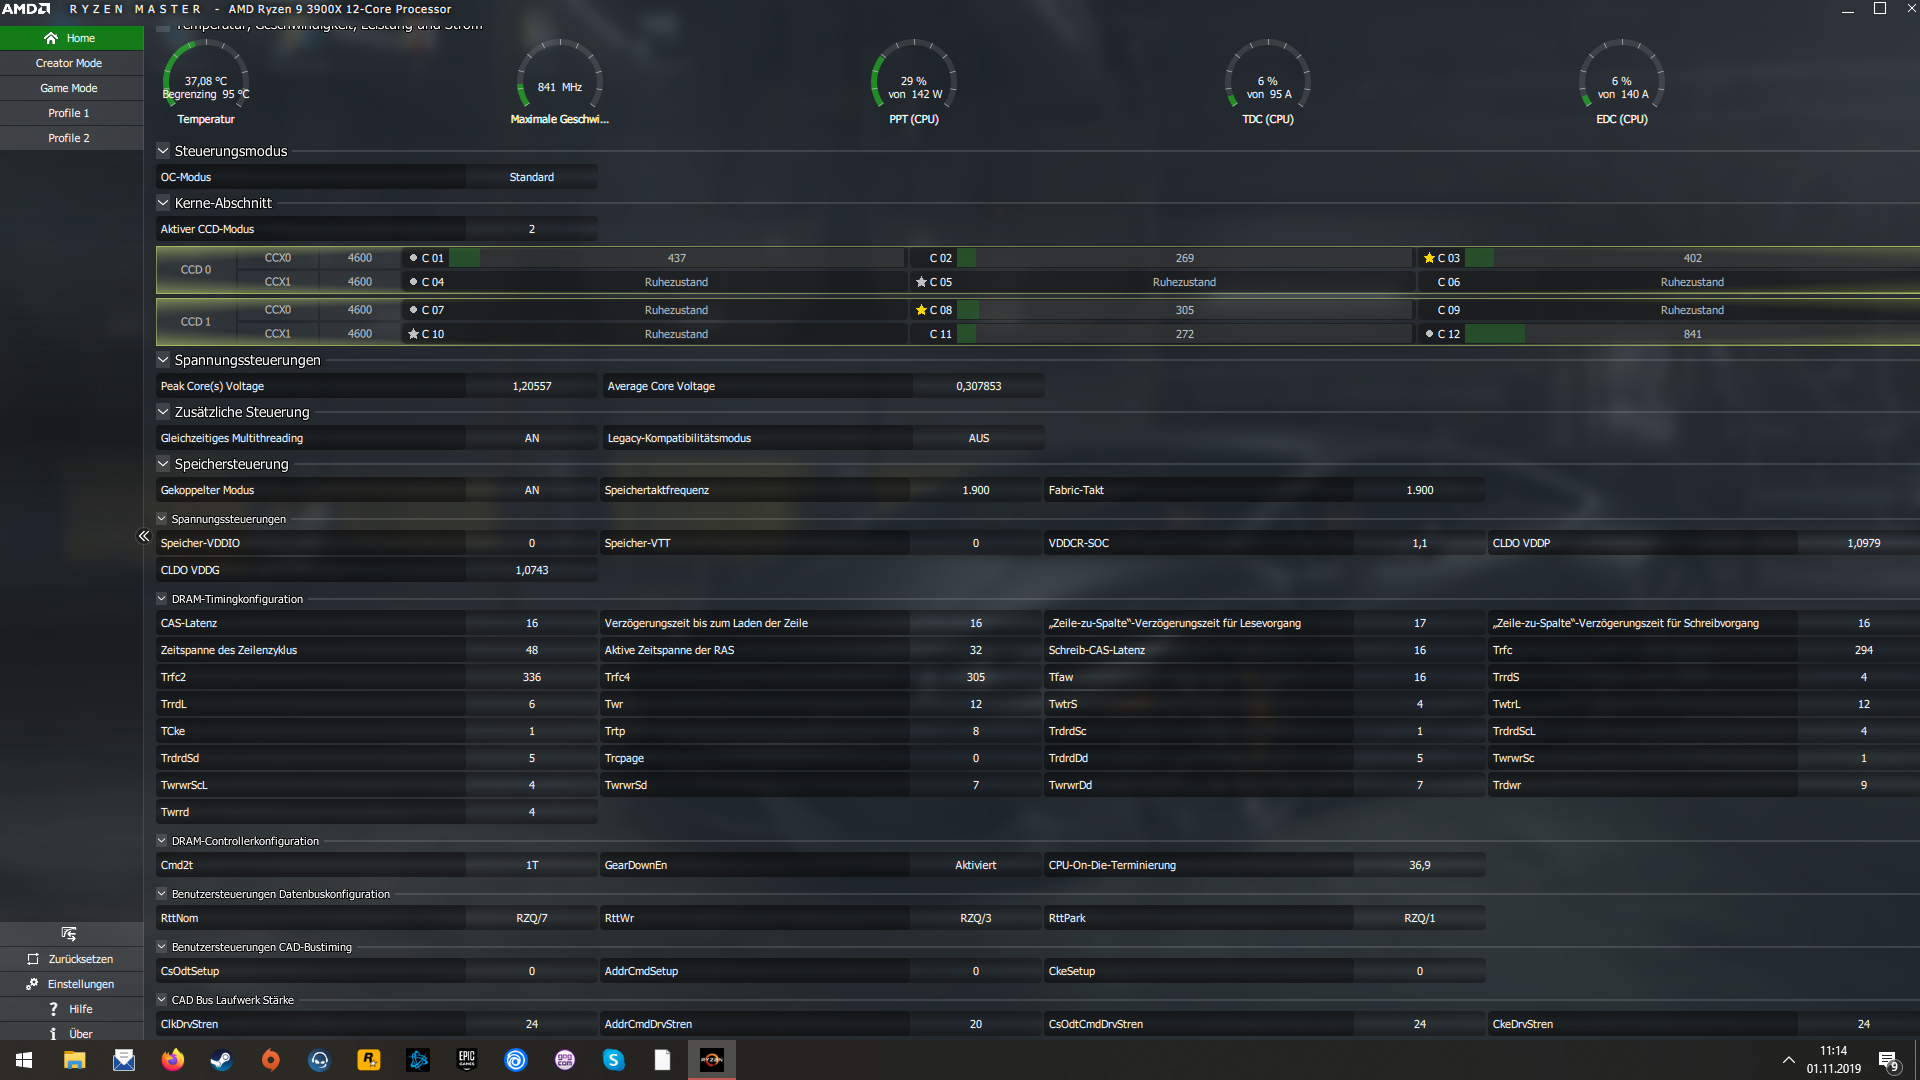Collapse the sidebar with double-chevron arrow
The width and height of the screenshot is (1920, 1080).
pyautogui.click(x=144, y=536)
